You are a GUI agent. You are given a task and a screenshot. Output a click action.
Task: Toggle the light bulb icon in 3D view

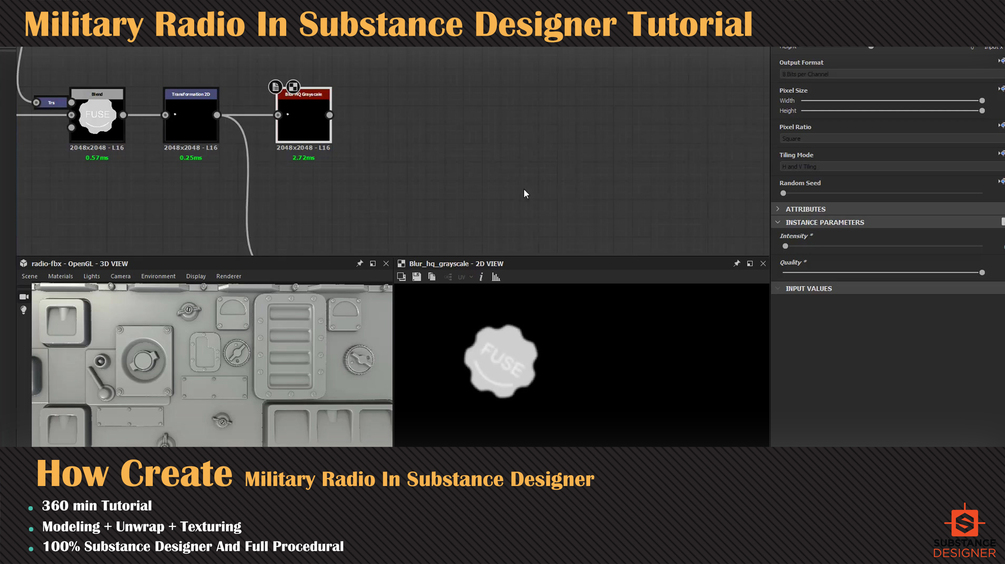click(24, 310)
